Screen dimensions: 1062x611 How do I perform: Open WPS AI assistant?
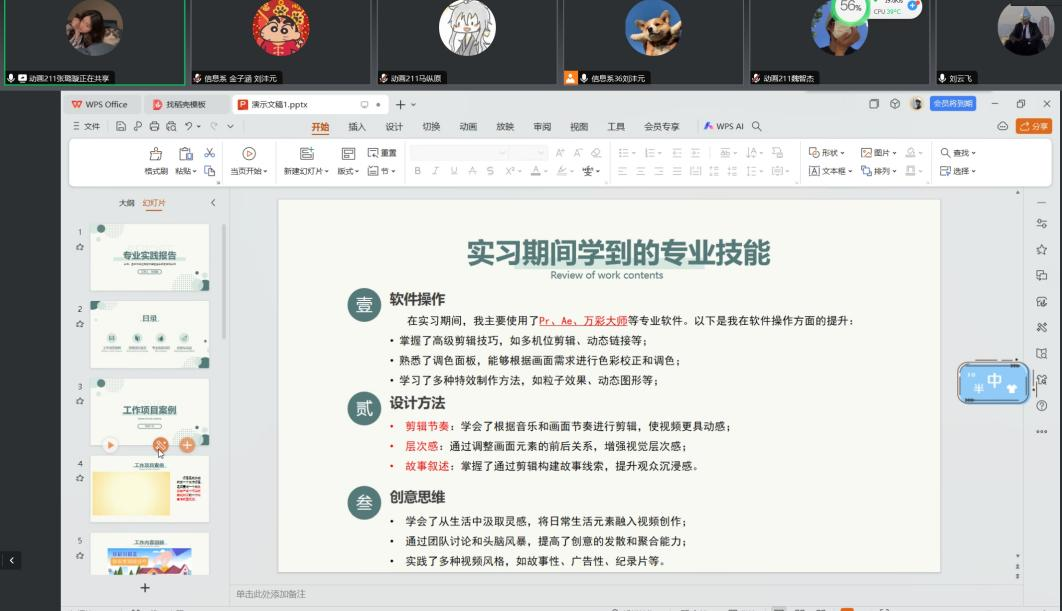coord(724,126)
